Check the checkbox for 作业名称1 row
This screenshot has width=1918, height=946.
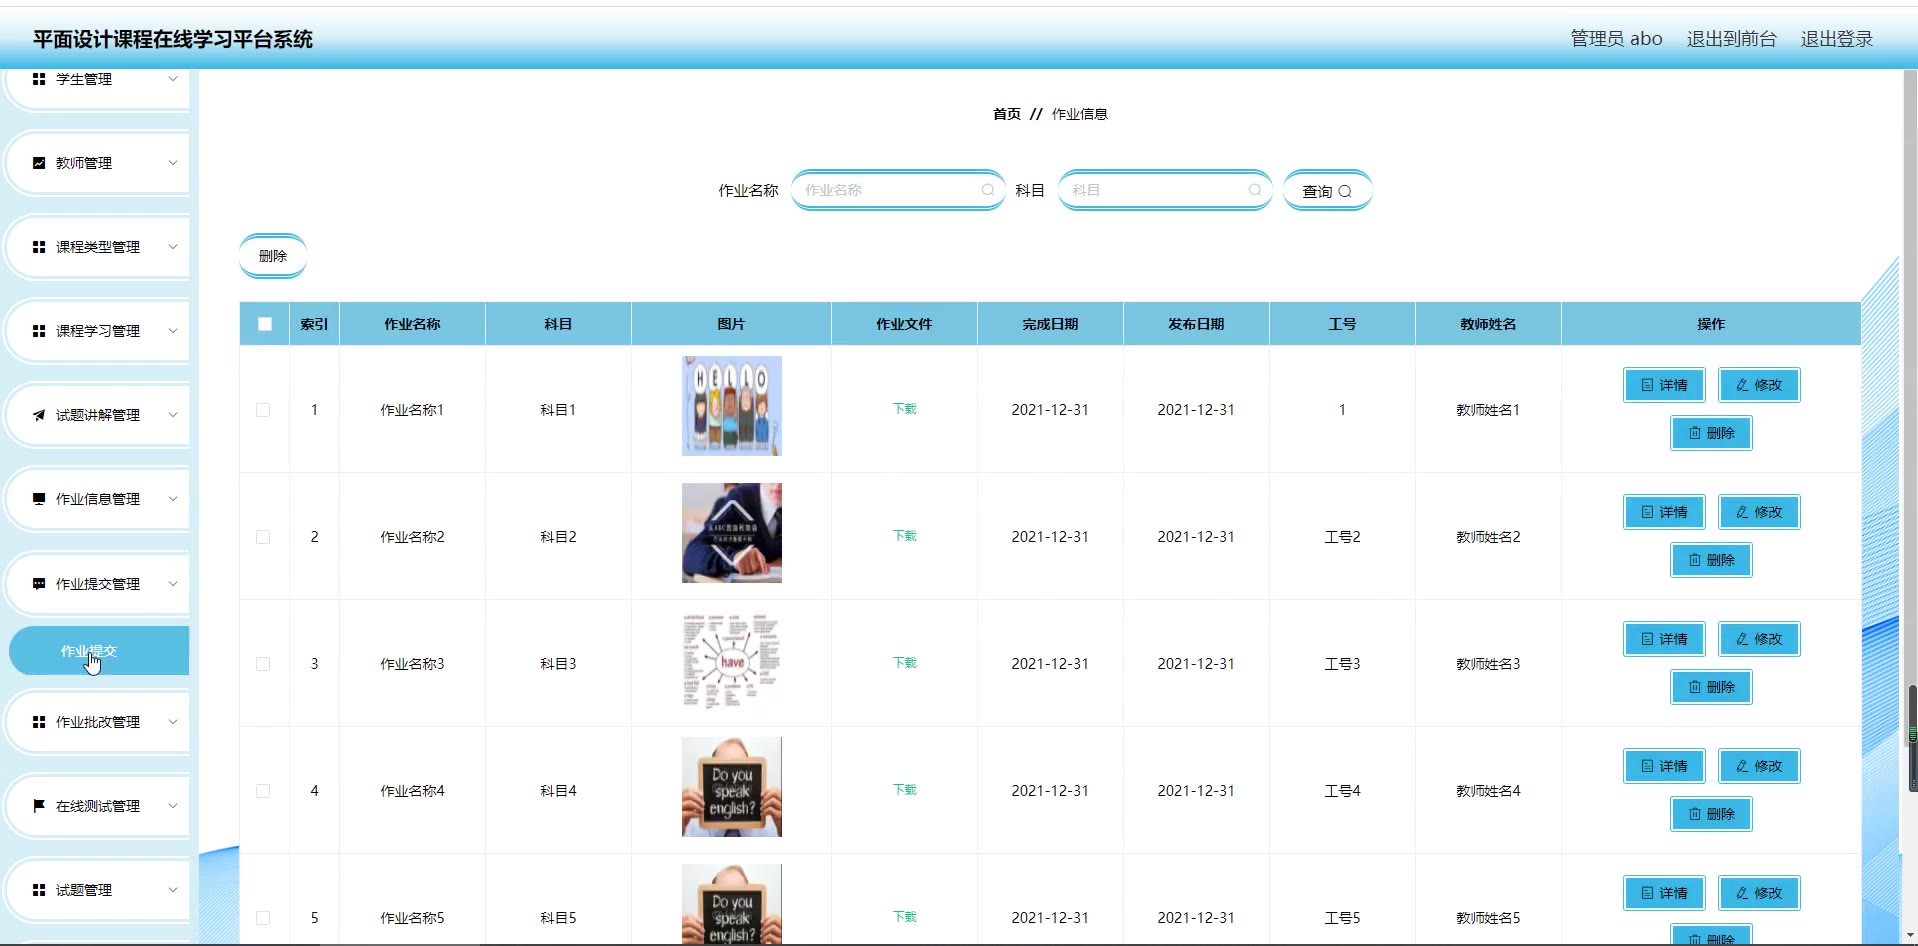point(263,410)
